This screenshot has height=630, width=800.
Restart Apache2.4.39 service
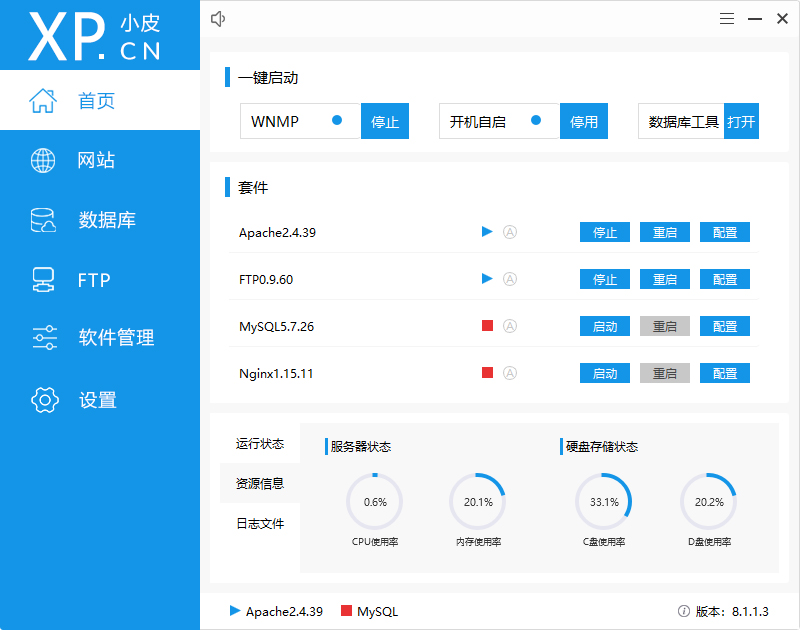[665, 232]
